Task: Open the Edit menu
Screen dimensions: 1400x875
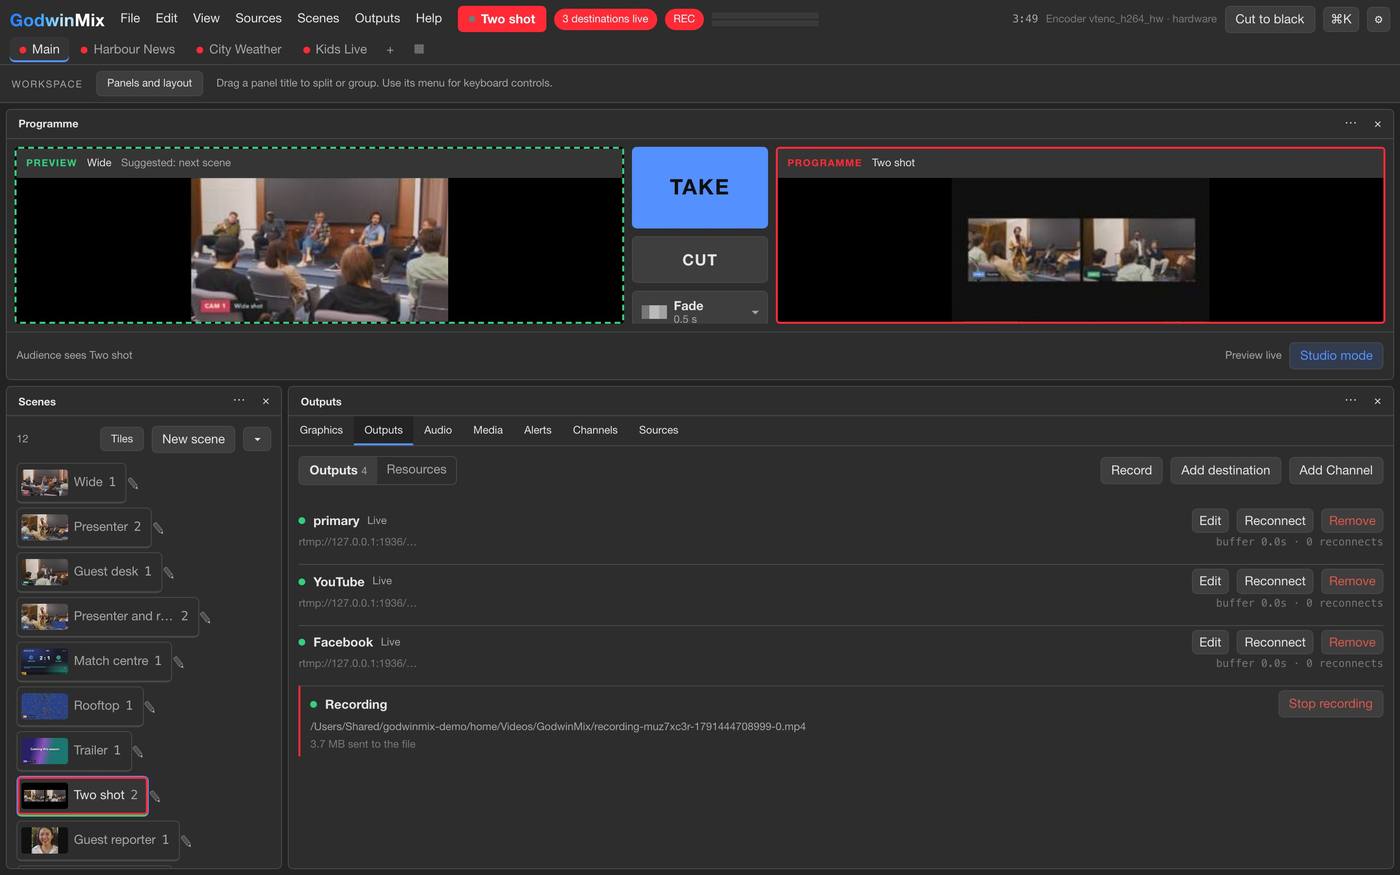Action: tap(166, 18)
